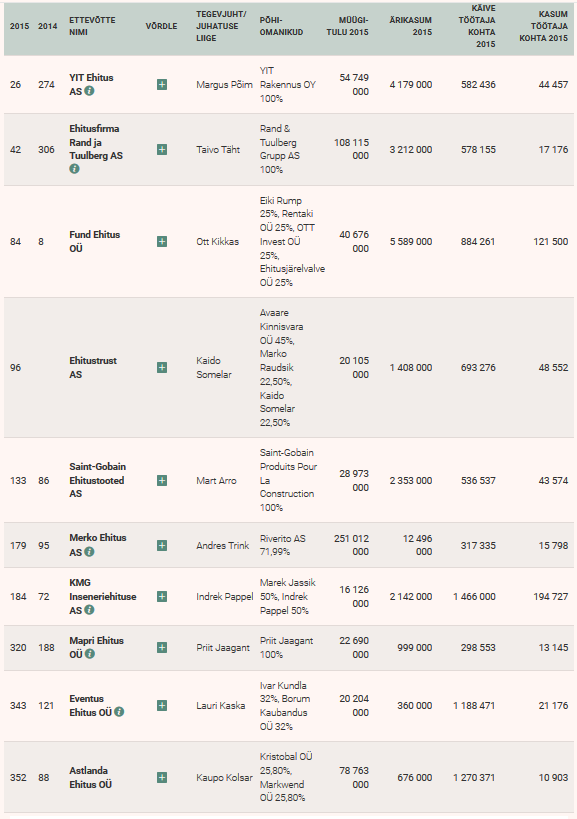Viewport: 577px width, 819px height.
Task: Expand compare for KMG Inseneriehituse AS
Action: pos(162,596)
